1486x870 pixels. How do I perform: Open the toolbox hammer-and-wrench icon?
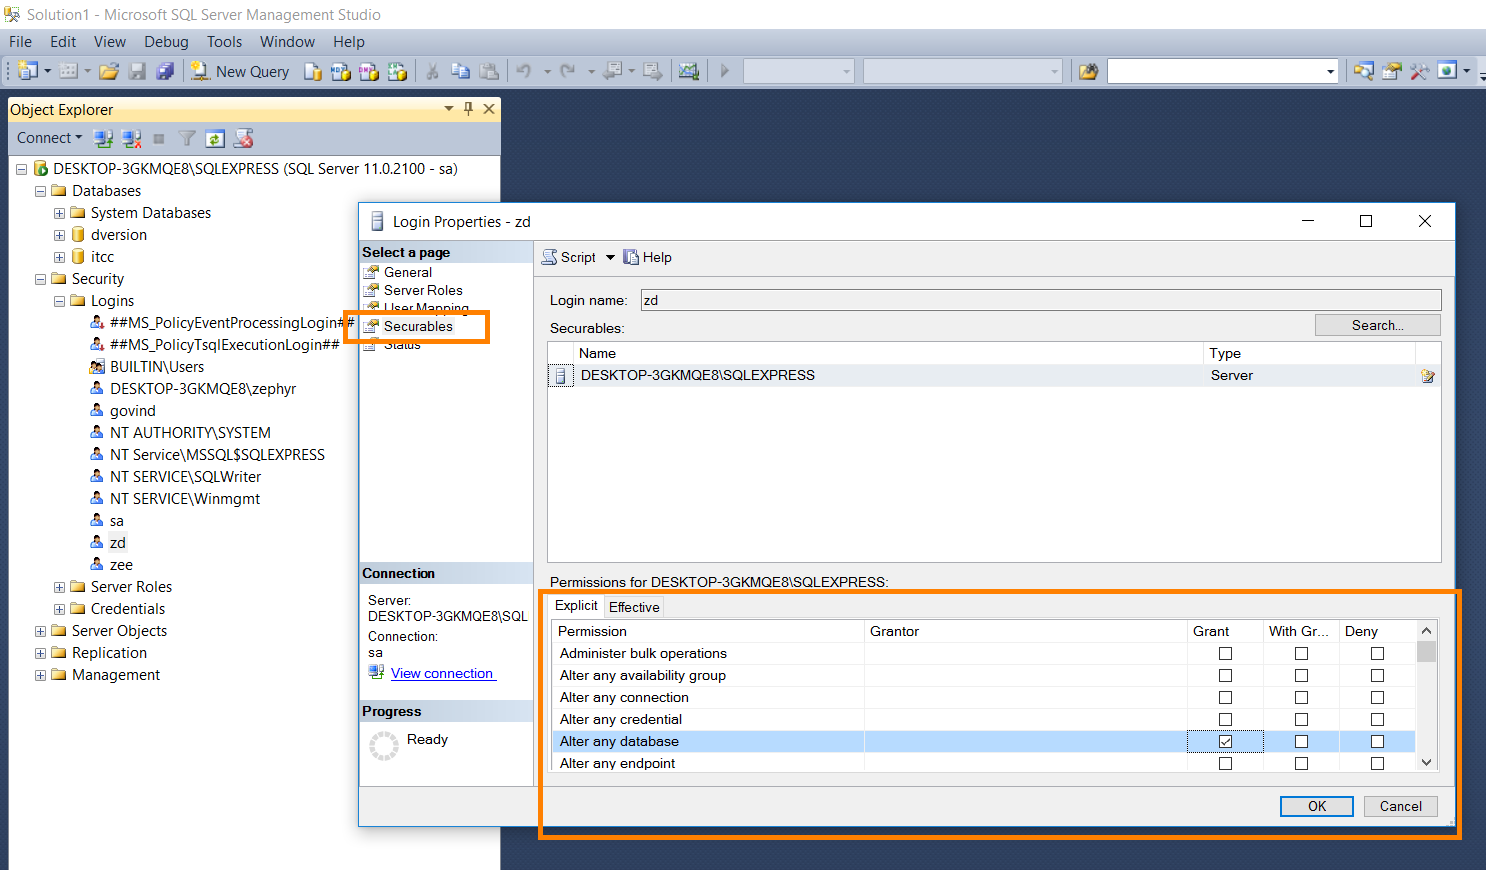[1419, 71]
